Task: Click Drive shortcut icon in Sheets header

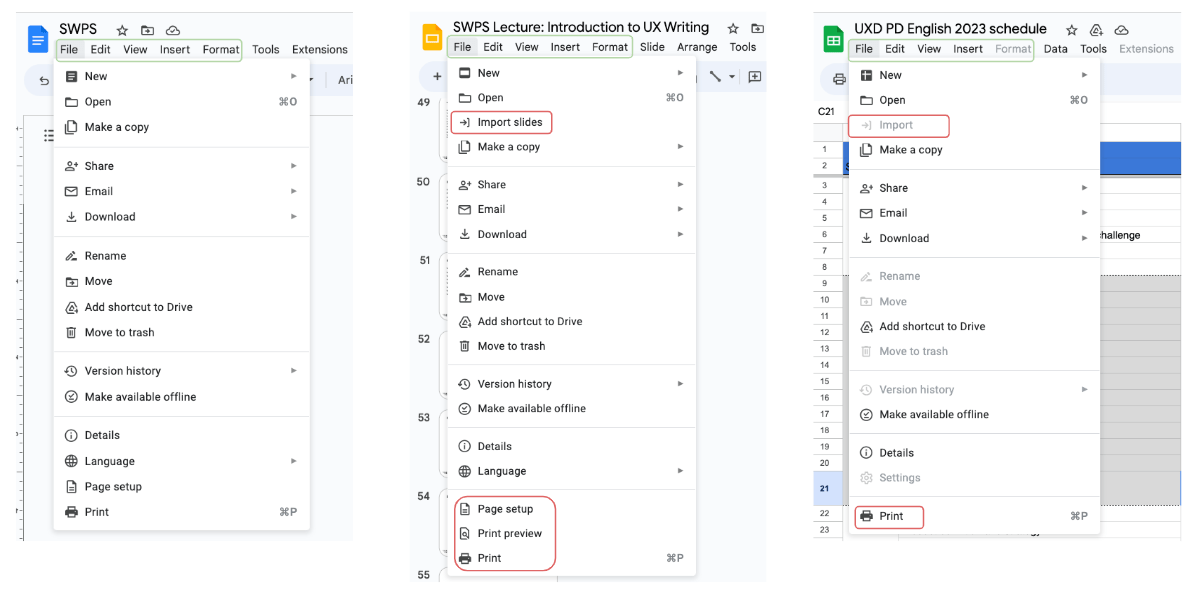Action: [x=1097, y=30]
